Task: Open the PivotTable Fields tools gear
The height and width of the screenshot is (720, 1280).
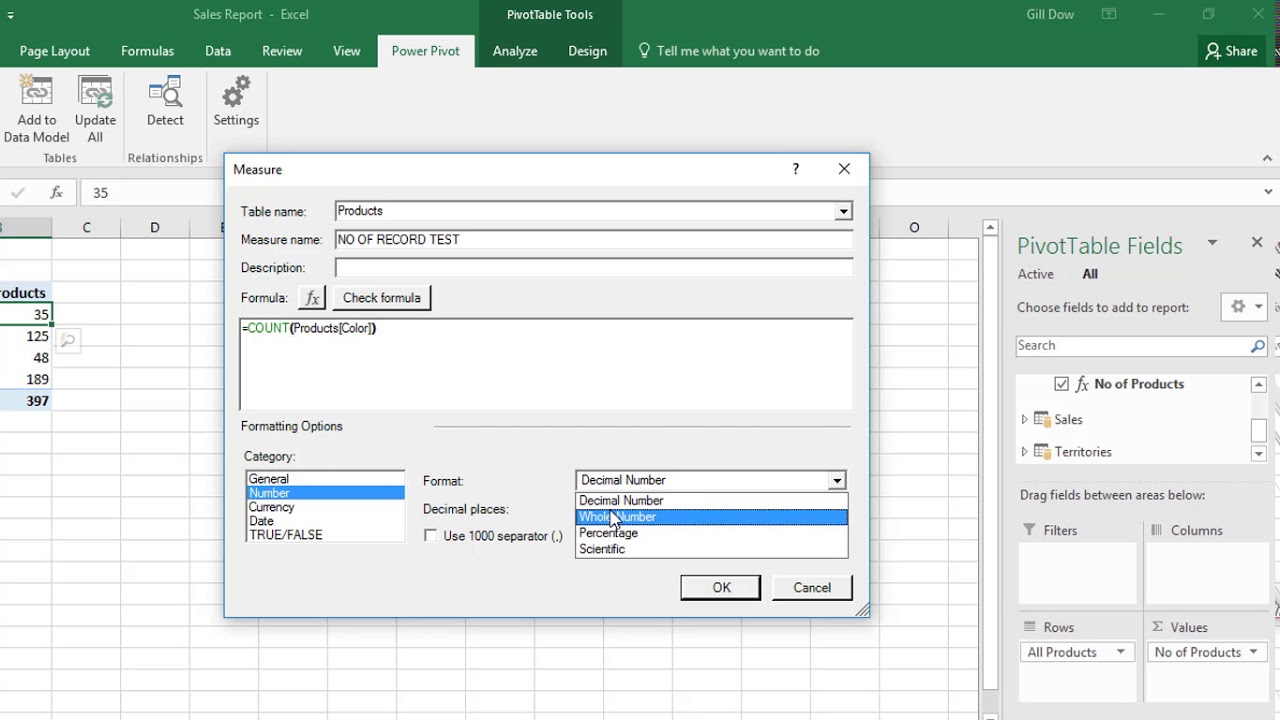Action: tap(1238, 307)
